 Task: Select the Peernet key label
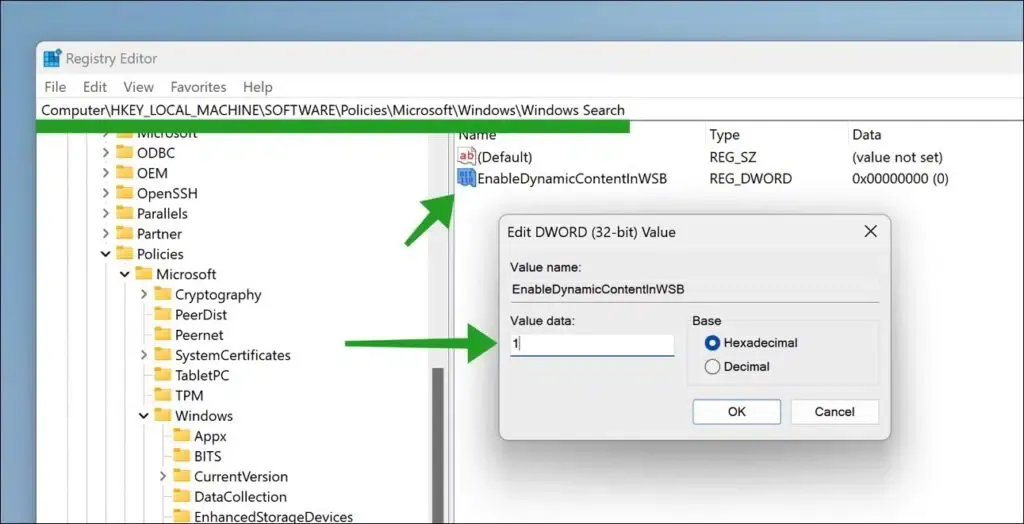pyautogui.click(x=199, y=335)
